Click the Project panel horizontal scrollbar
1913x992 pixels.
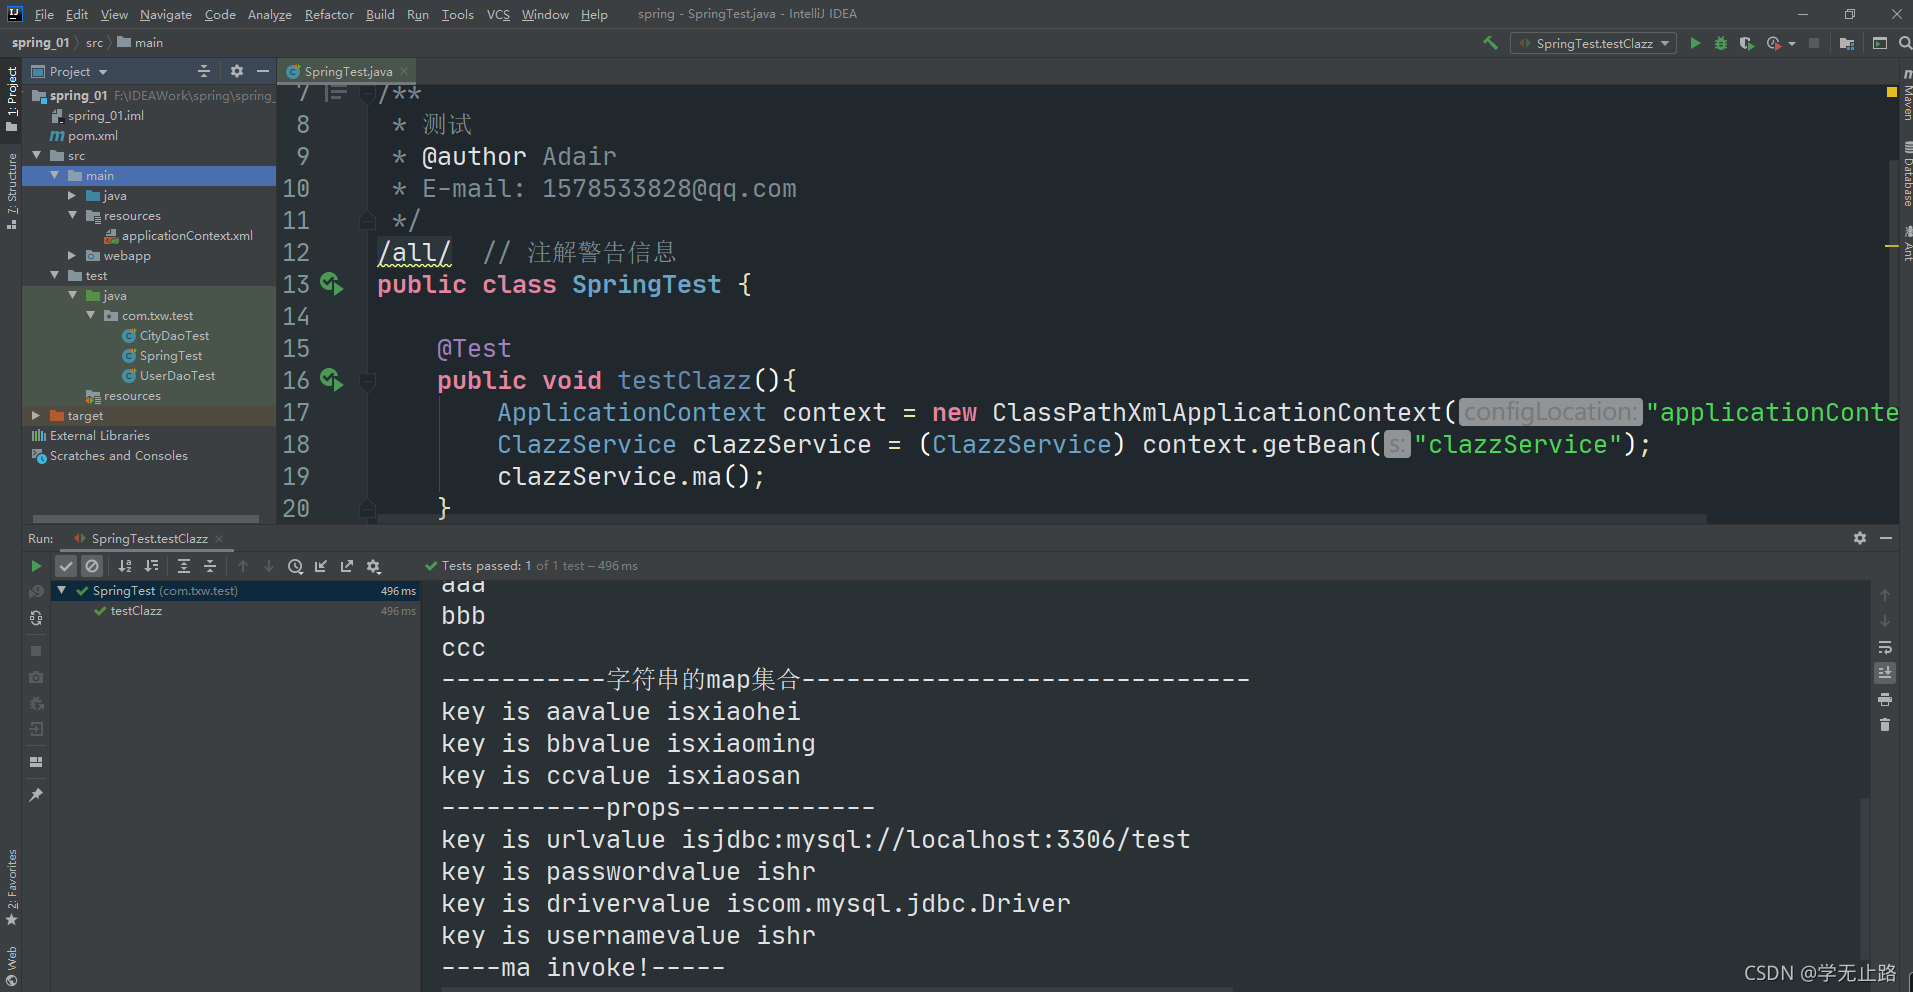[146, 519]
